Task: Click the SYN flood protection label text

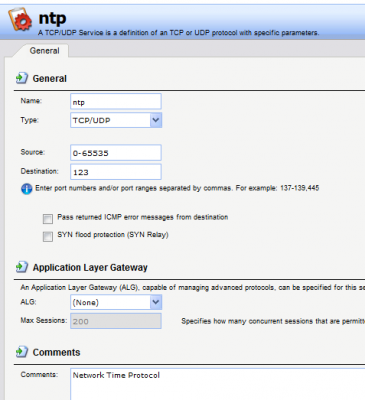Action: point(113,235)
